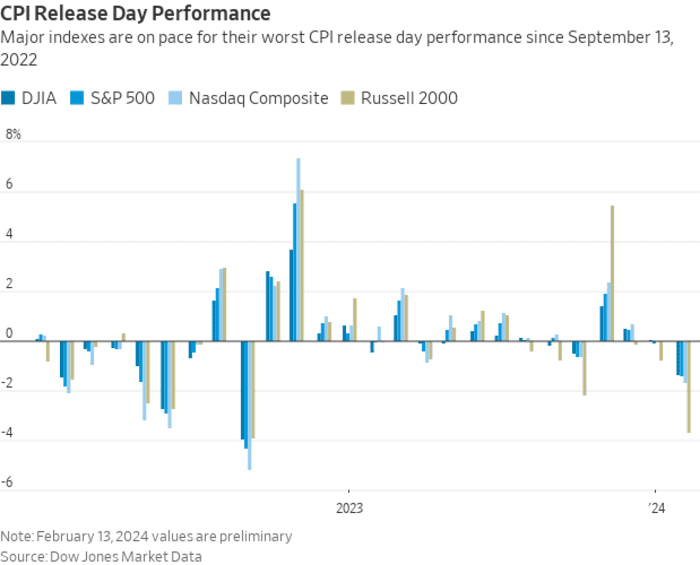700x565 pixels.
Task: Click the '24 x-axis tick label
Action: tap(657, 508)
